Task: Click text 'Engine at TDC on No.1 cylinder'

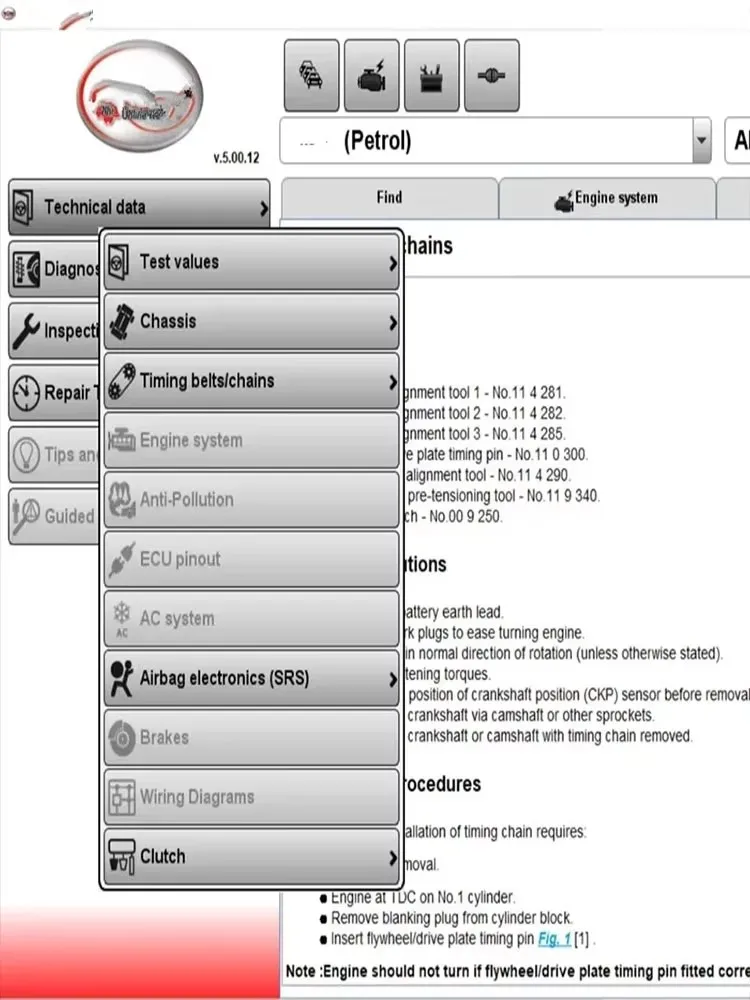Action: (423, 897)
